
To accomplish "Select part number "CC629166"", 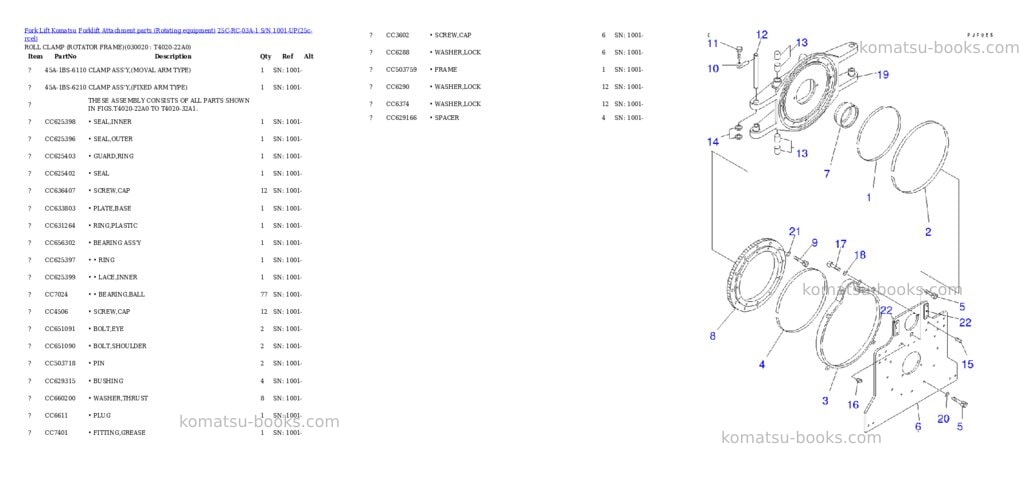I will 402,117.
